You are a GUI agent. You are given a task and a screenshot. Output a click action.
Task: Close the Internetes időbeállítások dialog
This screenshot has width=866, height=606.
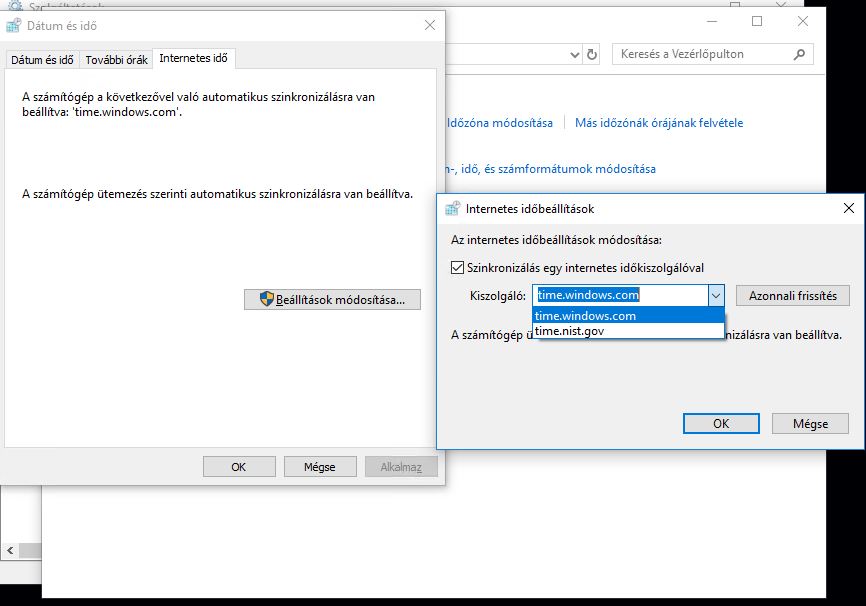pyautogui.click(x=849, y=208)
